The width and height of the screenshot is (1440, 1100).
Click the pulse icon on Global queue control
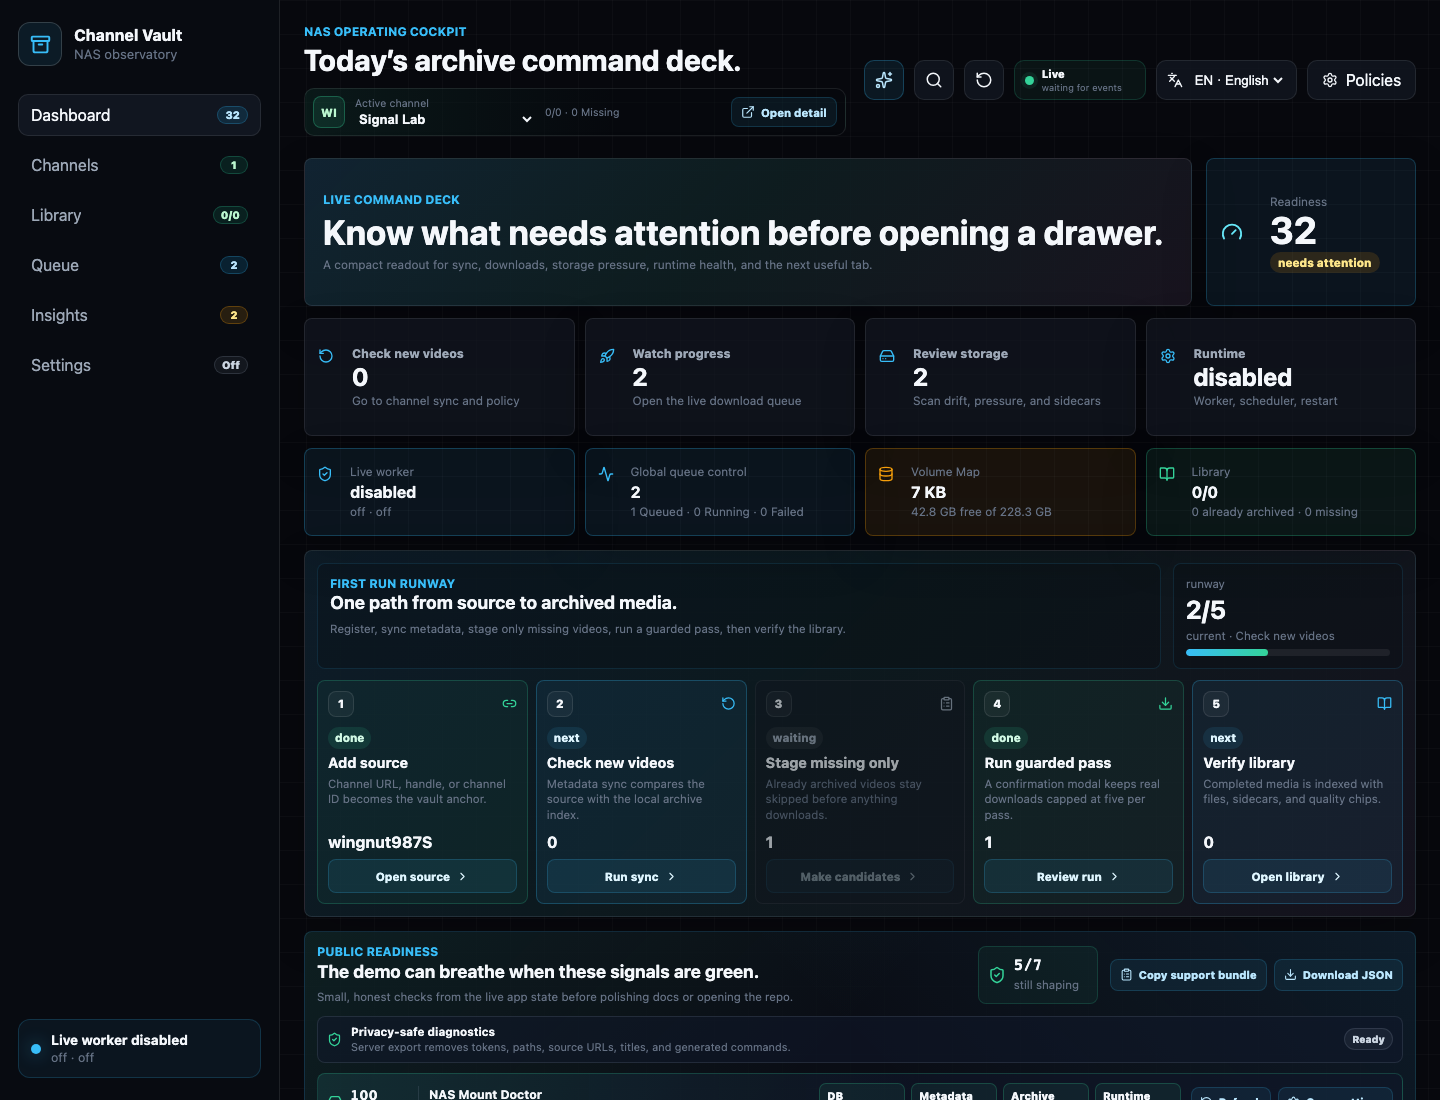[606, 474]
